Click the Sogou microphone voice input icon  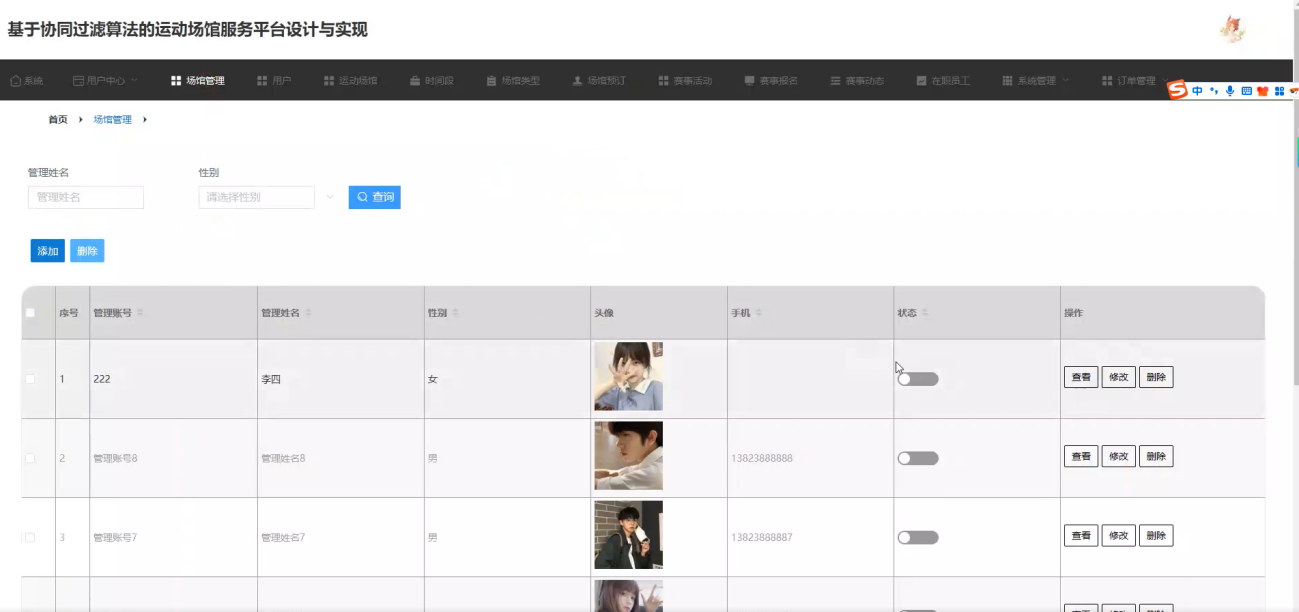[x=1230, y=91]
